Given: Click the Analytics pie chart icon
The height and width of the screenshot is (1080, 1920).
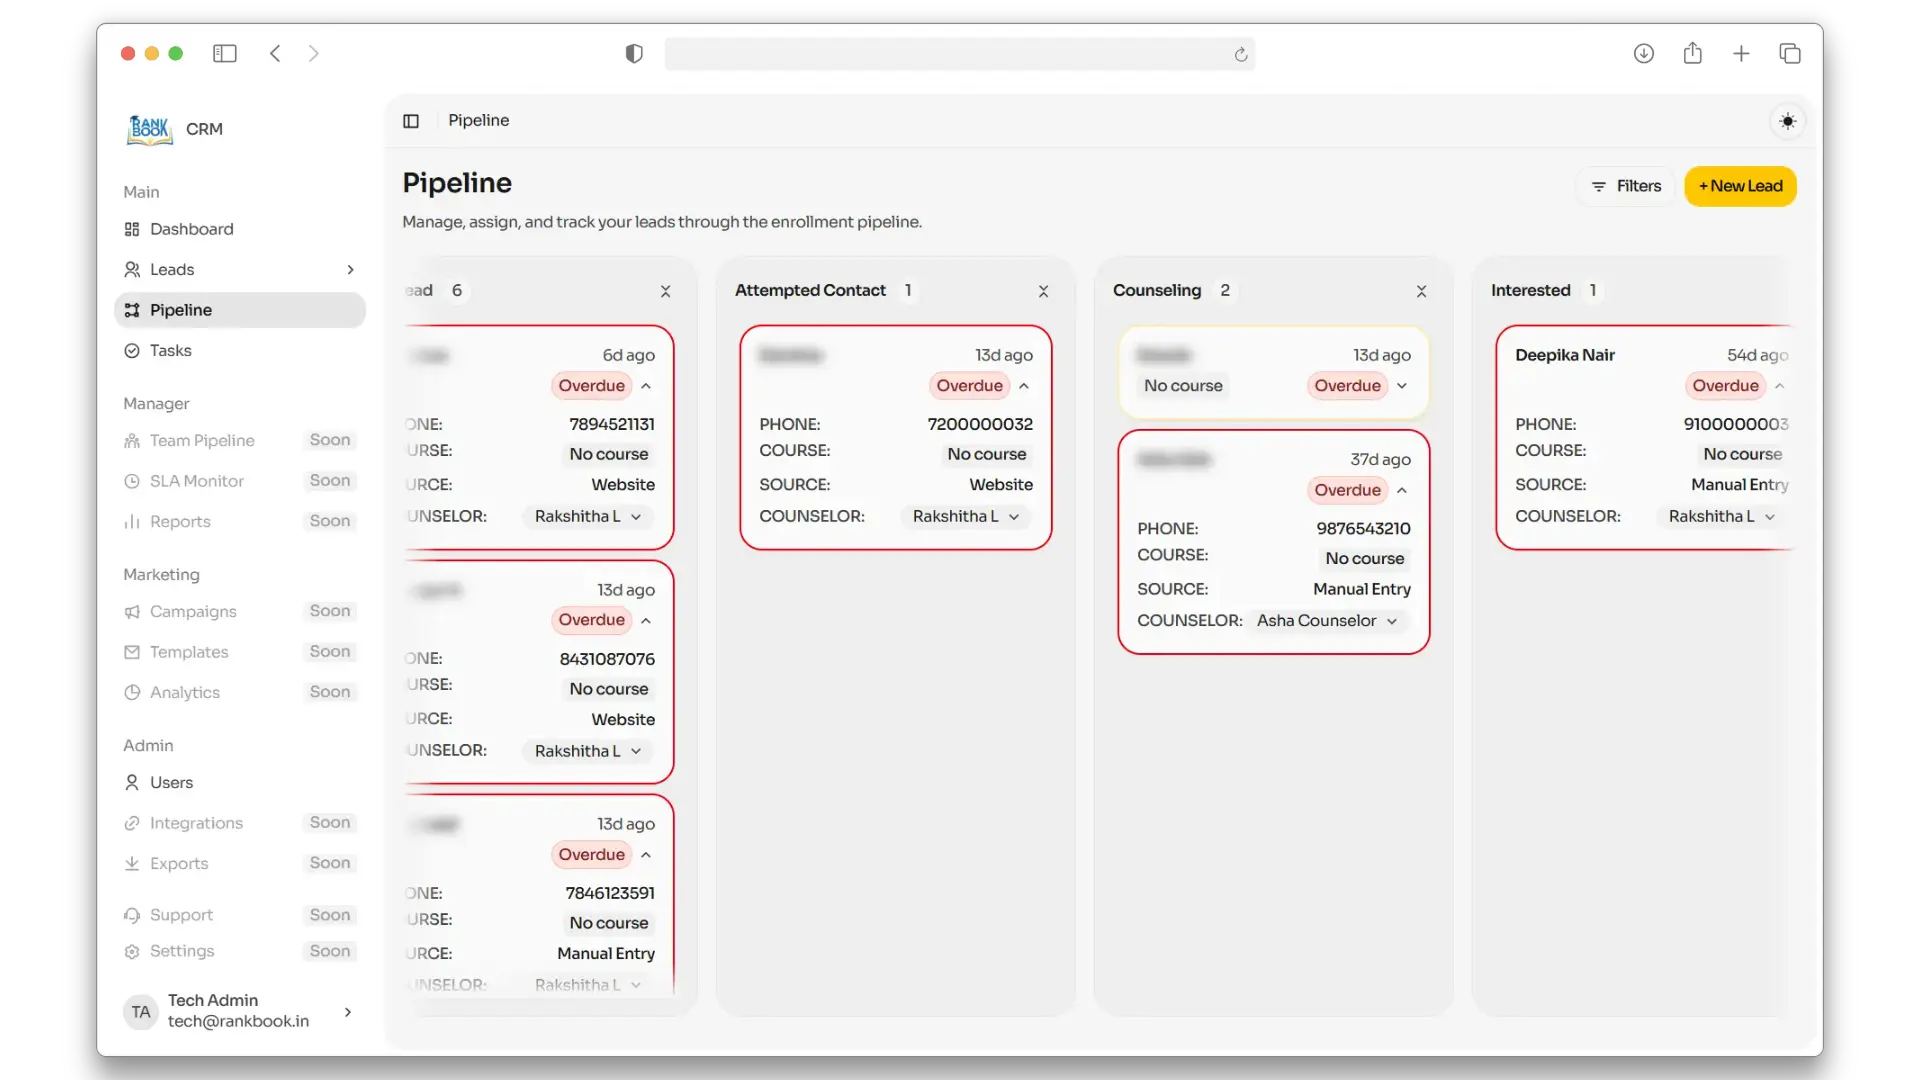Looking at the screenshot, I should point(132,692).
